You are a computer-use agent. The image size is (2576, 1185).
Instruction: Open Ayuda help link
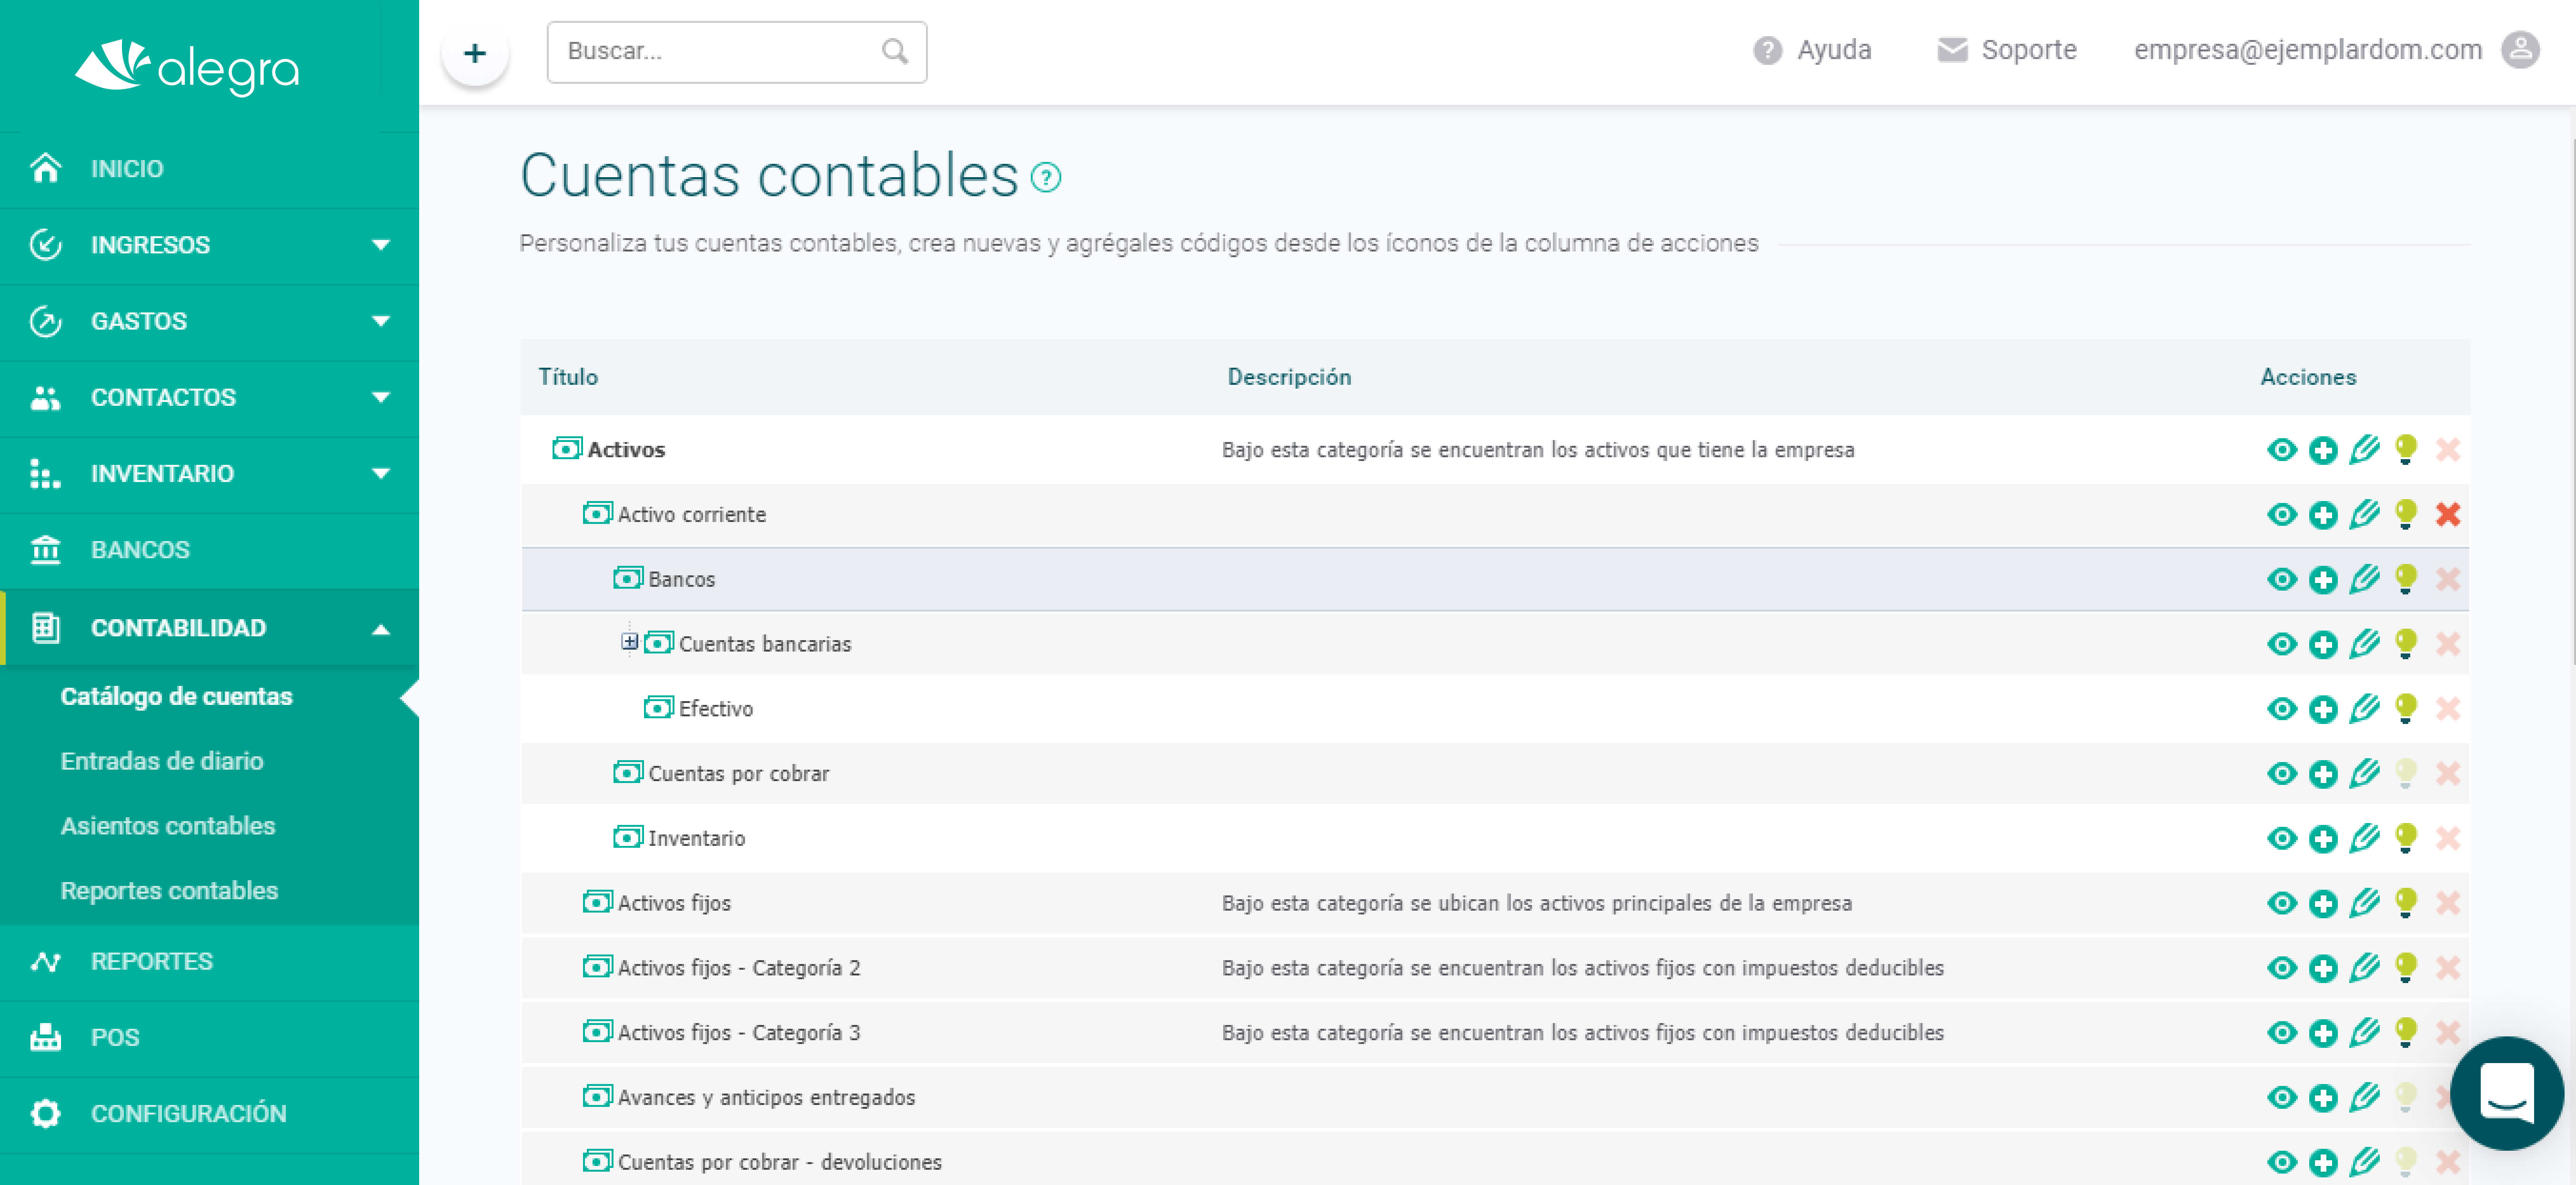pos(1811,50)
